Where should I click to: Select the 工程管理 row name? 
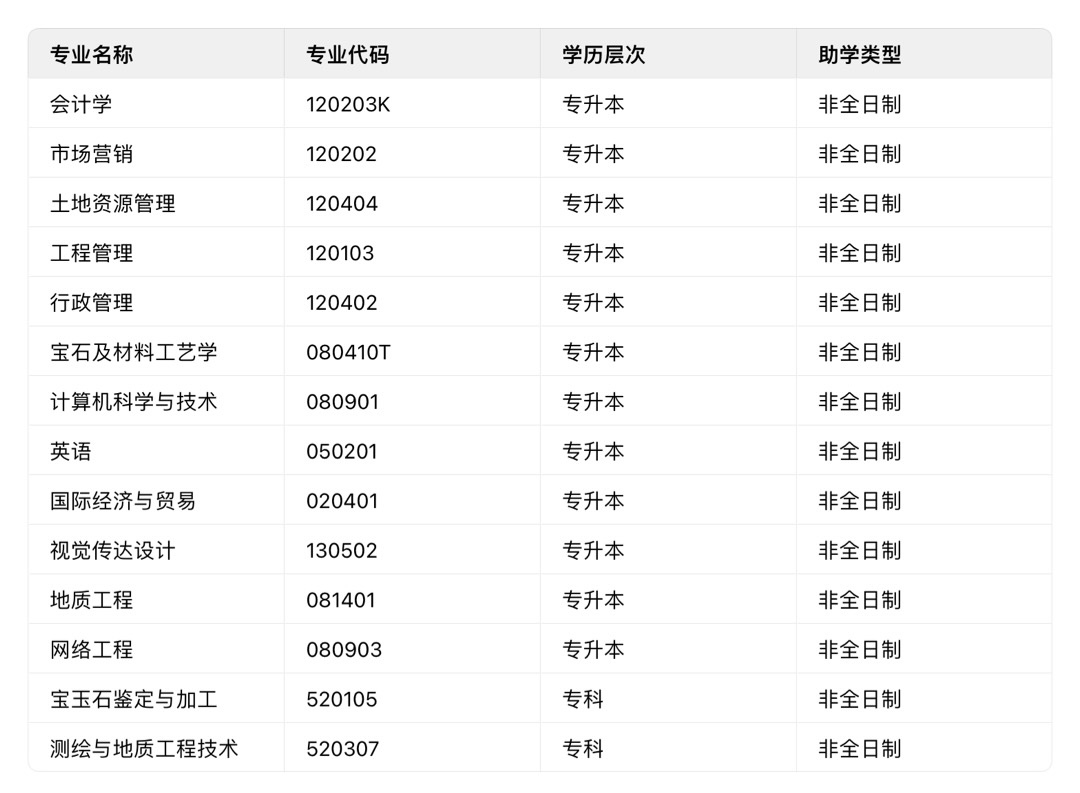(x=92, y=253)
